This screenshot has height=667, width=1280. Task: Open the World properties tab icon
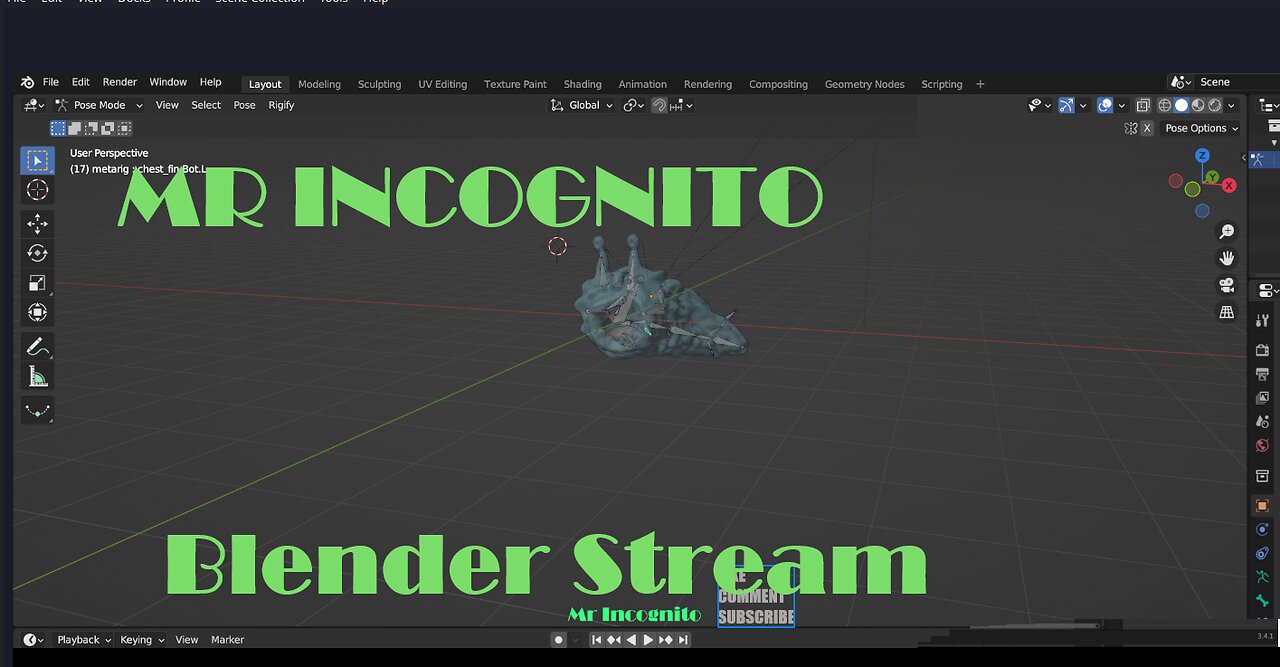point(1262,446)
